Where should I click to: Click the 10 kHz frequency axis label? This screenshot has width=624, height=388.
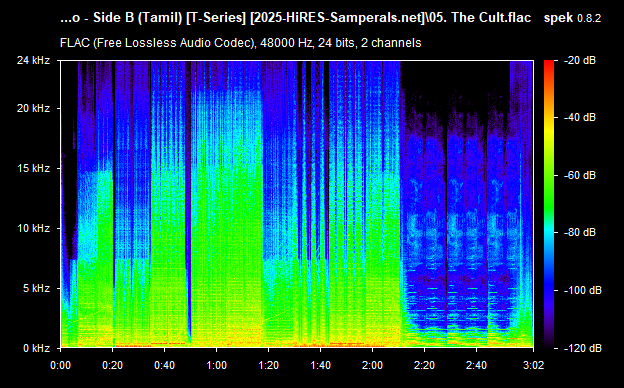click(33, 228)
